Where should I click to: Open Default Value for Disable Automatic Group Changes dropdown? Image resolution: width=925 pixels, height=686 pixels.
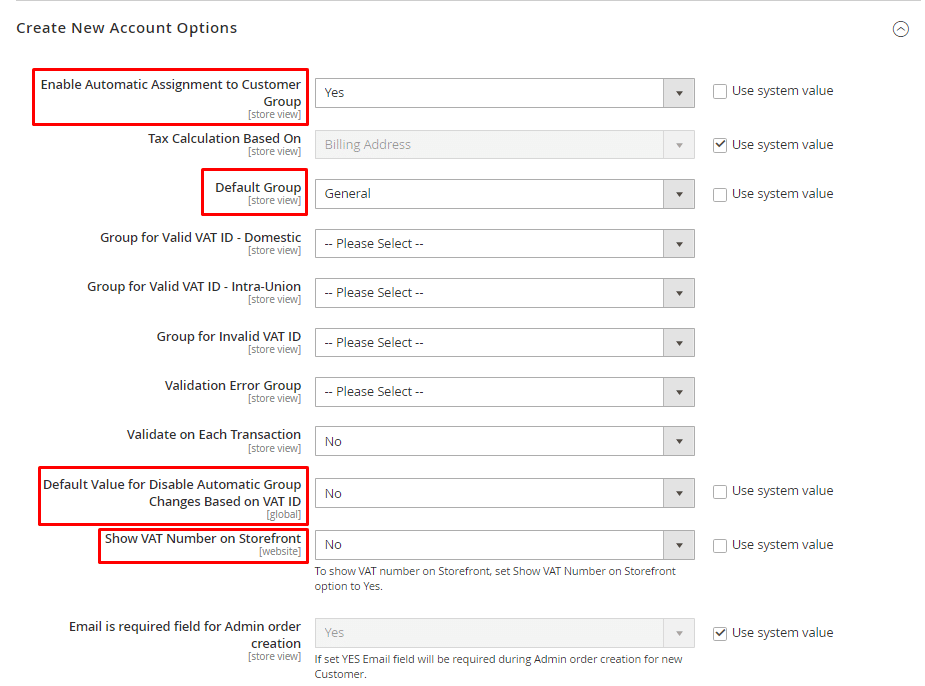[x=680, y=493]
